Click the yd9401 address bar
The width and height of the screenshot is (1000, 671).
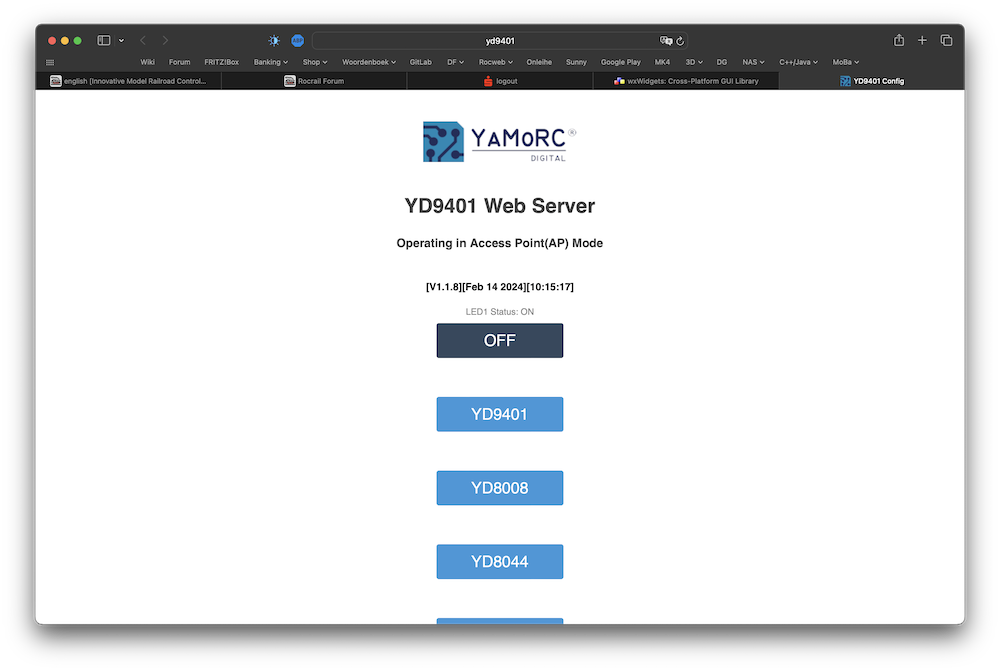(499, 41)
